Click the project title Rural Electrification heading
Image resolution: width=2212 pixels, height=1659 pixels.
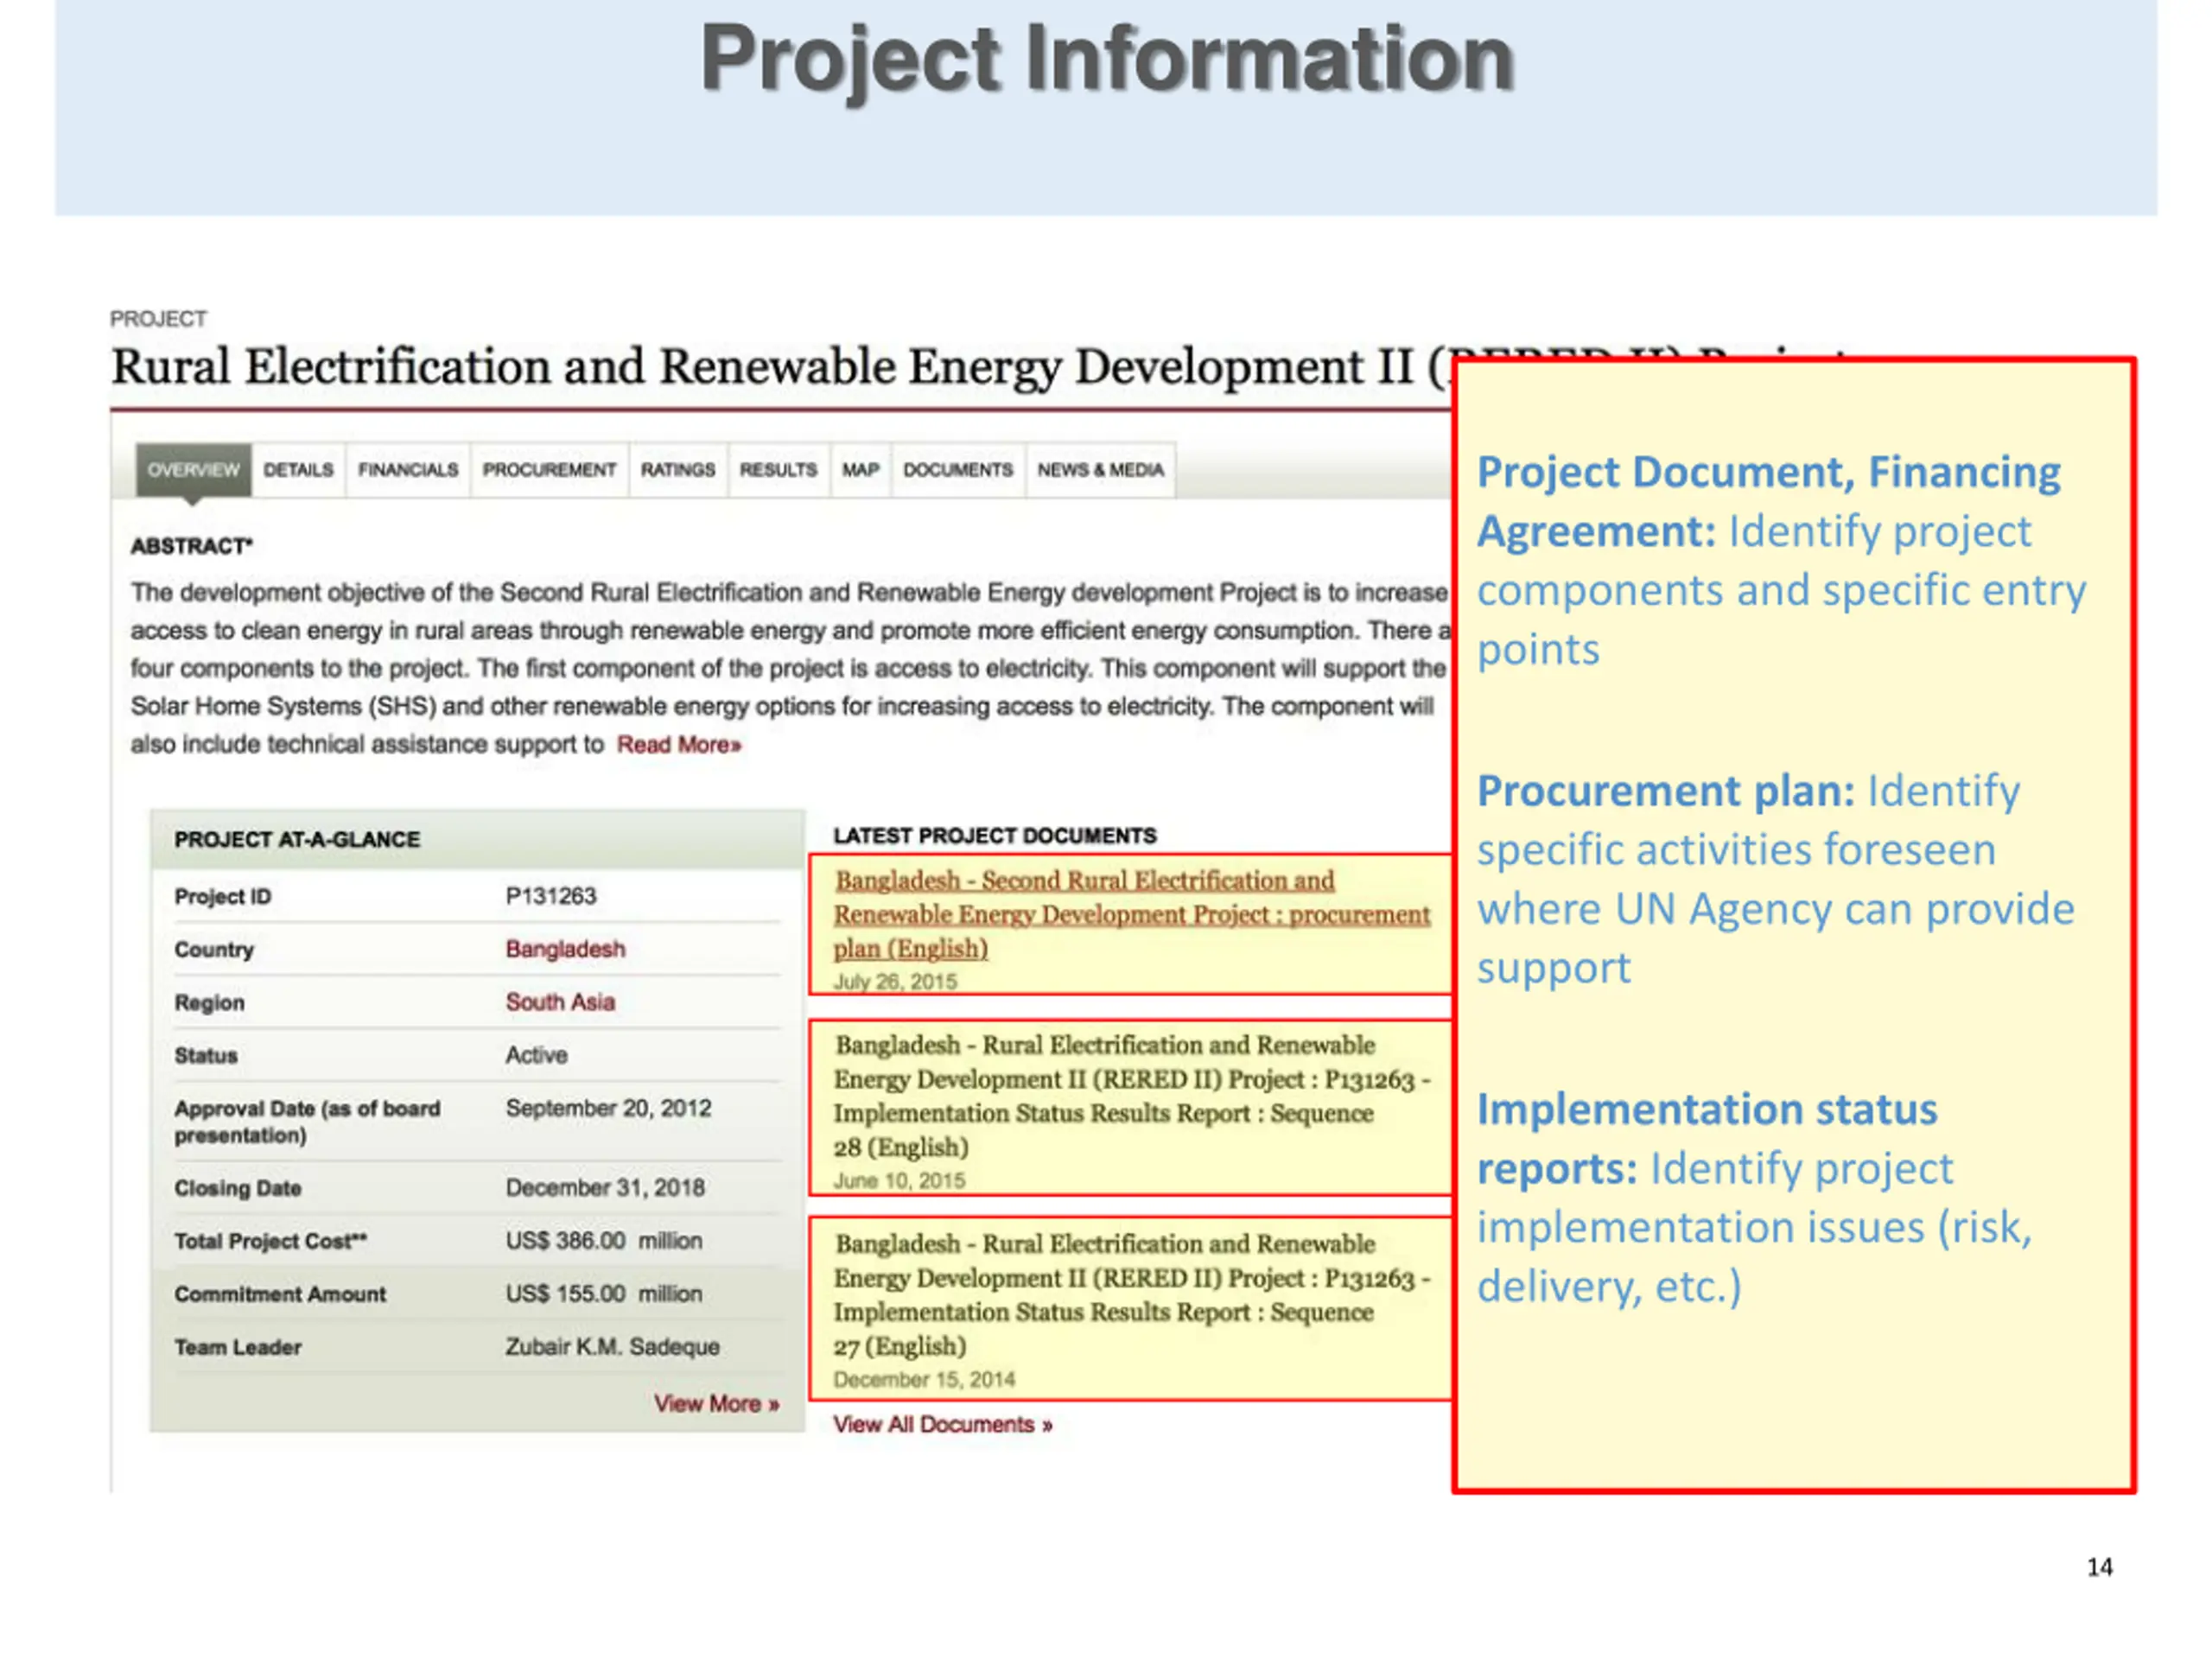point(781,366)
